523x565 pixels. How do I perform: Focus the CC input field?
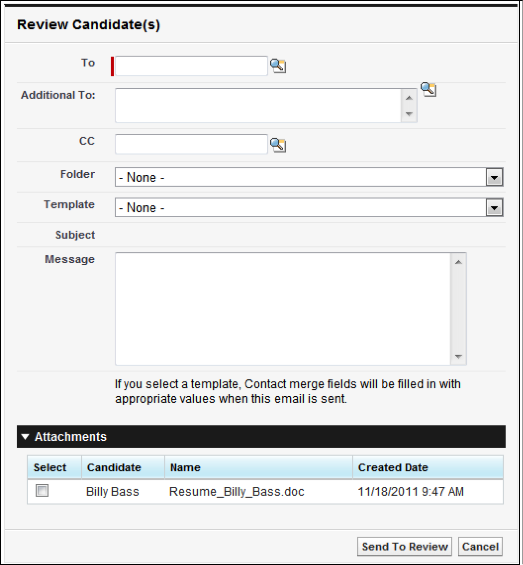pos(191,144)
